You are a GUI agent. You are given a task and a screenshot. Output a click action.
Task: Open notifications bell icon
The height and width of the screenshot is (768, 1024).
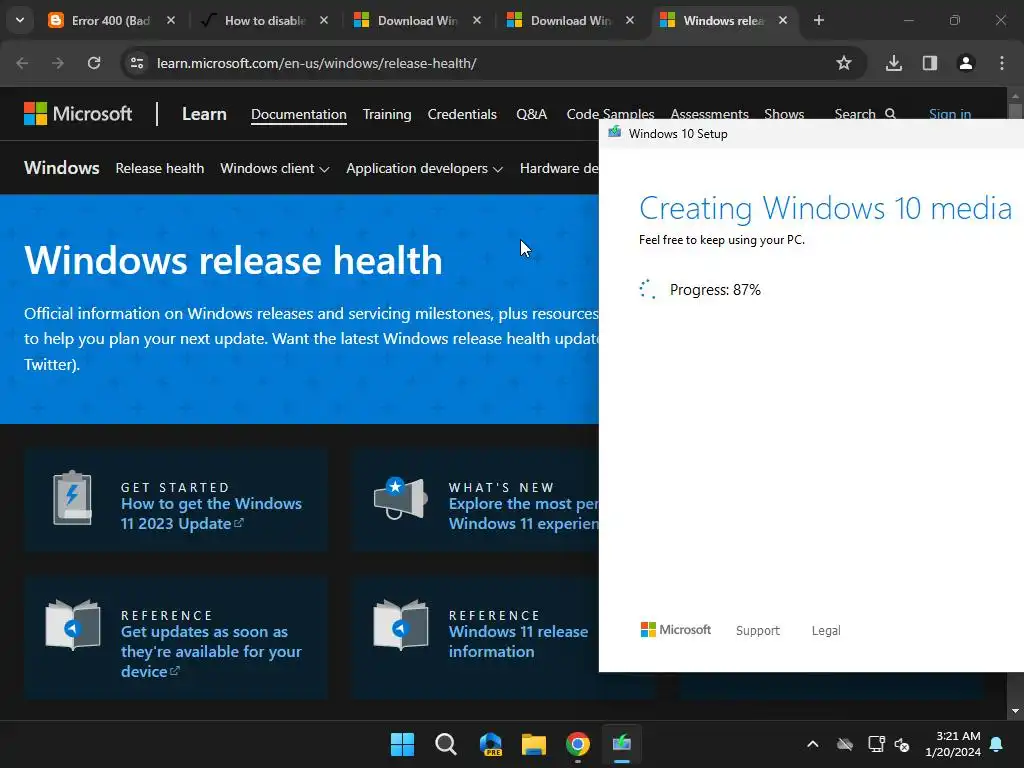click(x=997, y=744)
